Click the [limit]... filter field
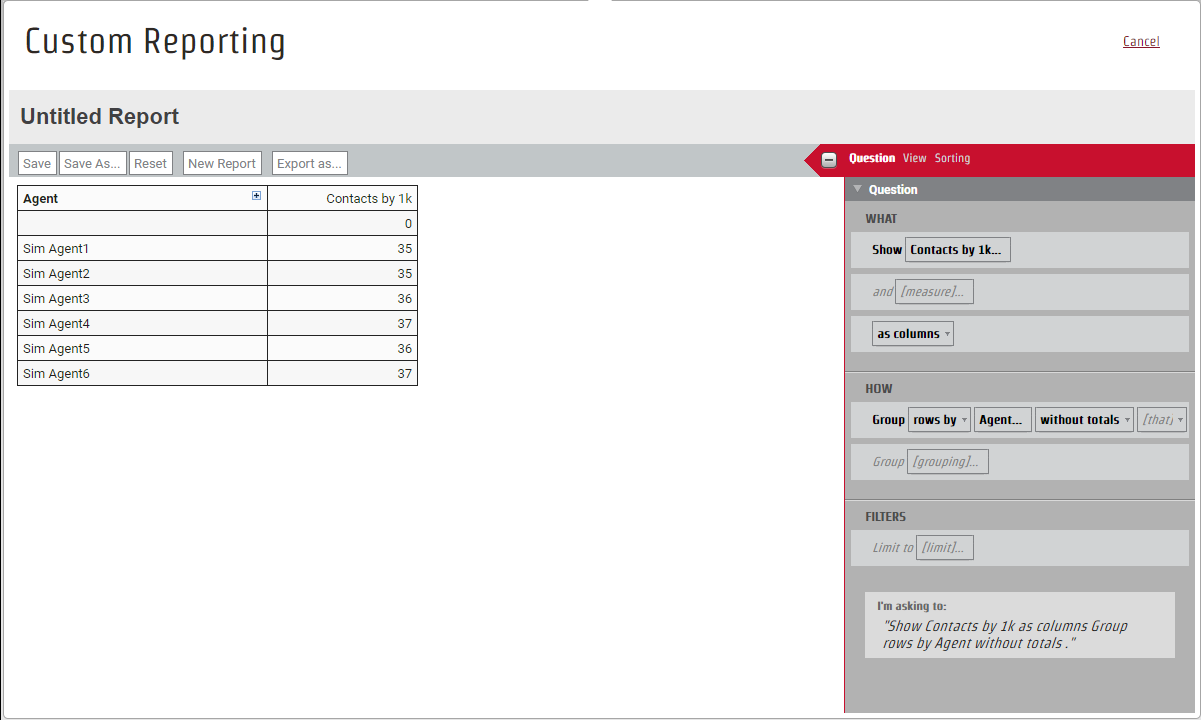Image resolution: width=1201 pixels, height=720 pixels. coord(944,548)
